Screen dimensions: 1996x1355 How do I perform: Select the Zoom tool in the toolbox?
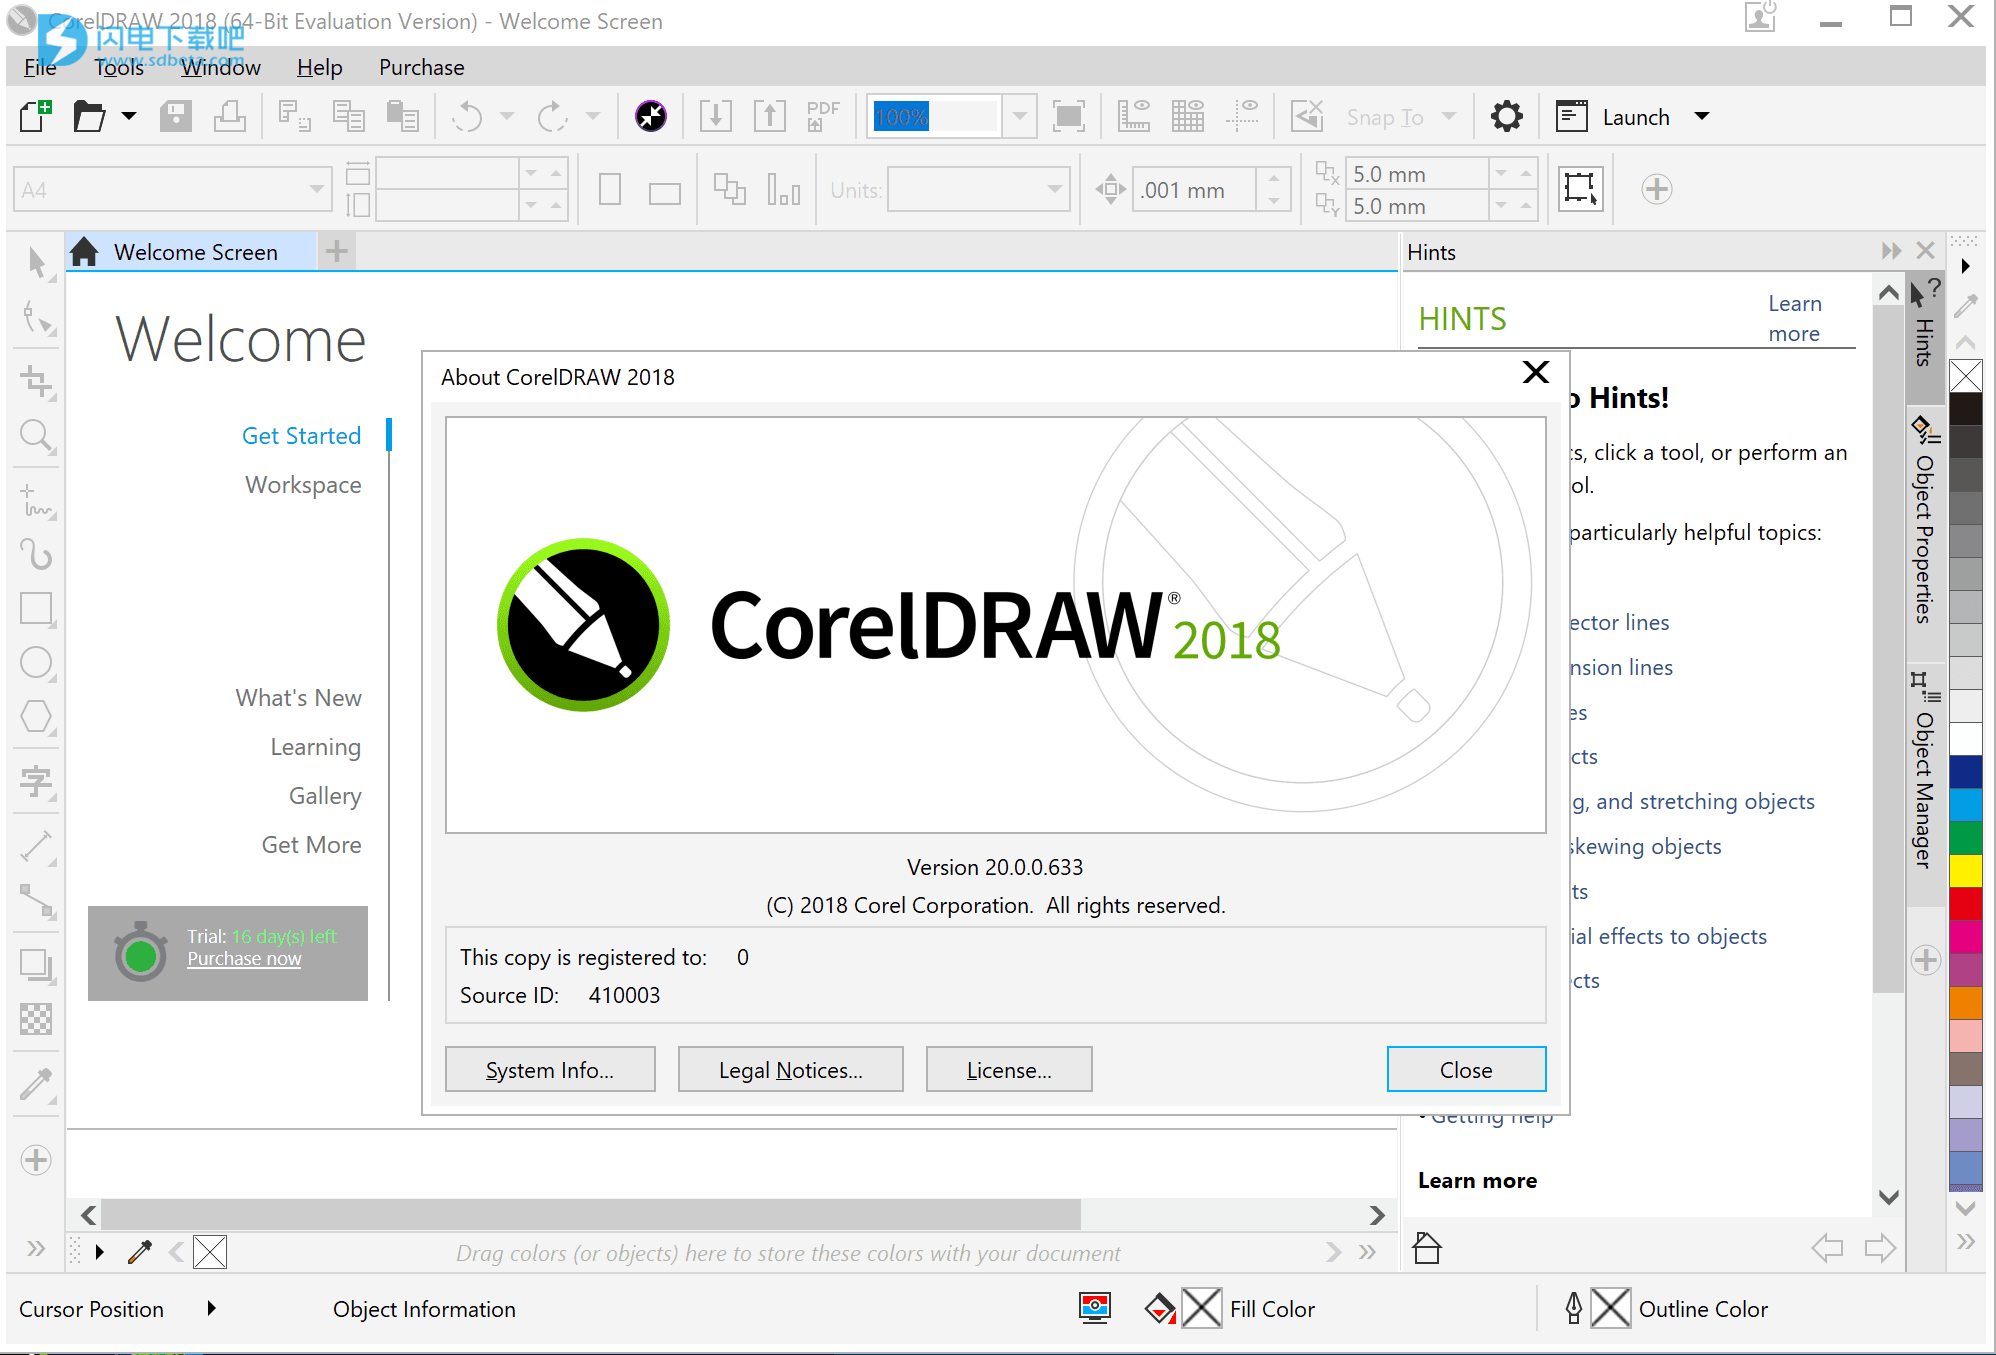pyautogui.click(x=36, y=435)
